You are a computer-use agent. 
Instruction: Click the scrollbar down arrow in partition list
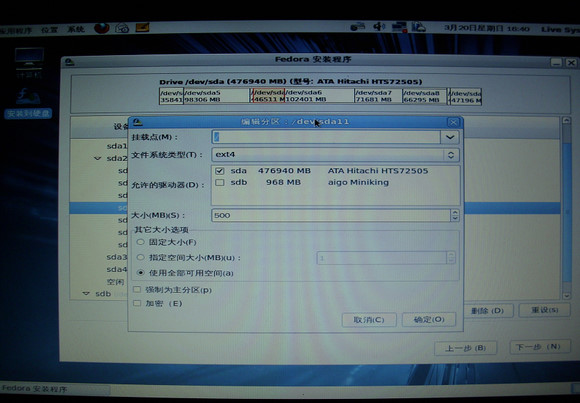[566, 296]
